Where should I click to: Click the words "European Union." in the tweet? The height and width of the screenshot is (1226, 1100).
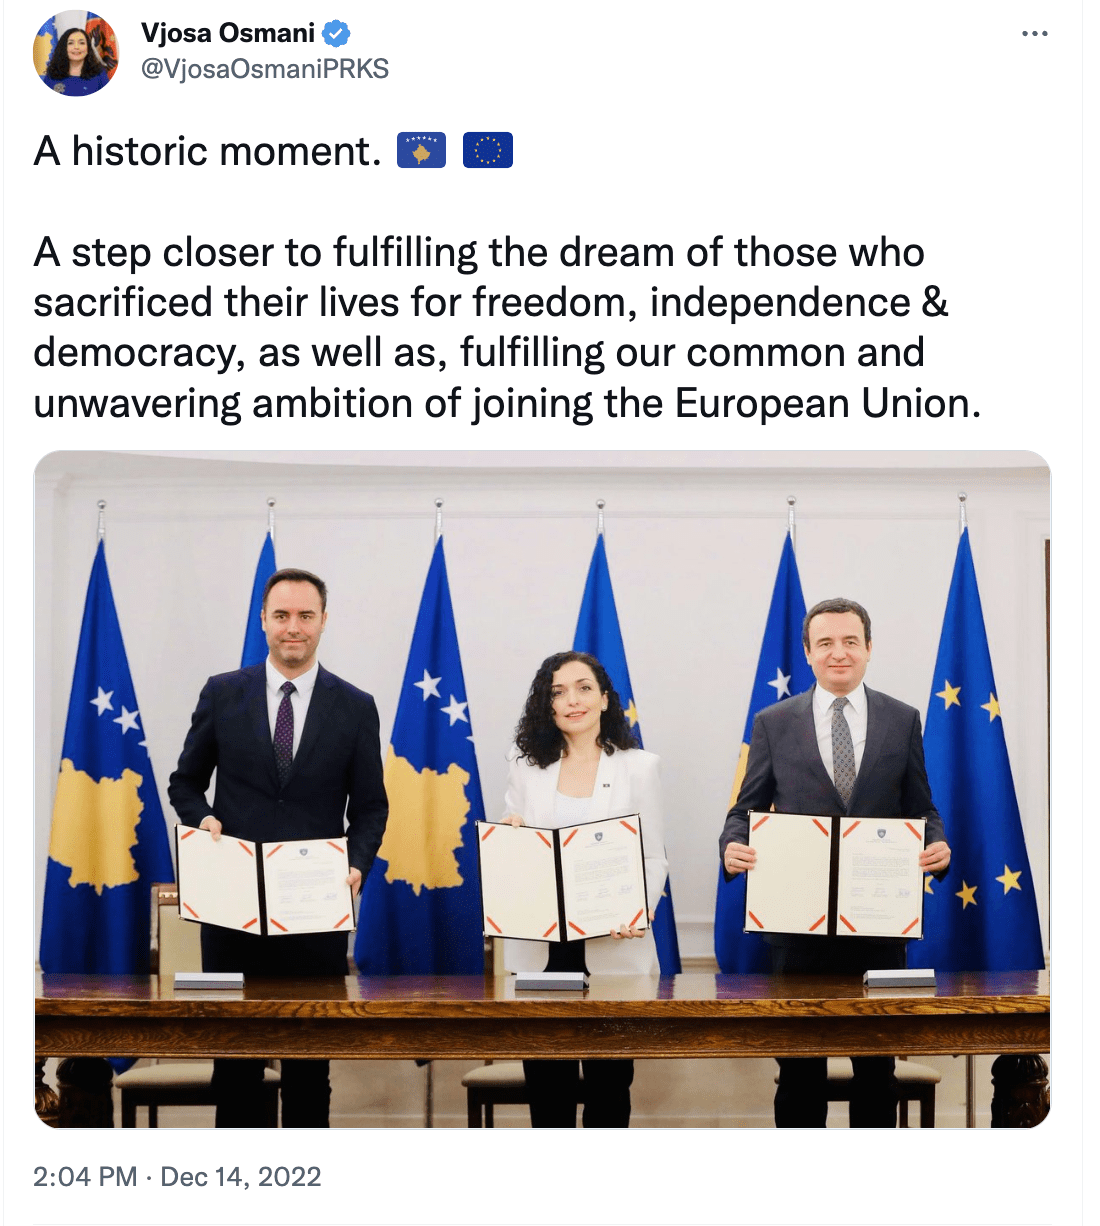click(828, 403)
